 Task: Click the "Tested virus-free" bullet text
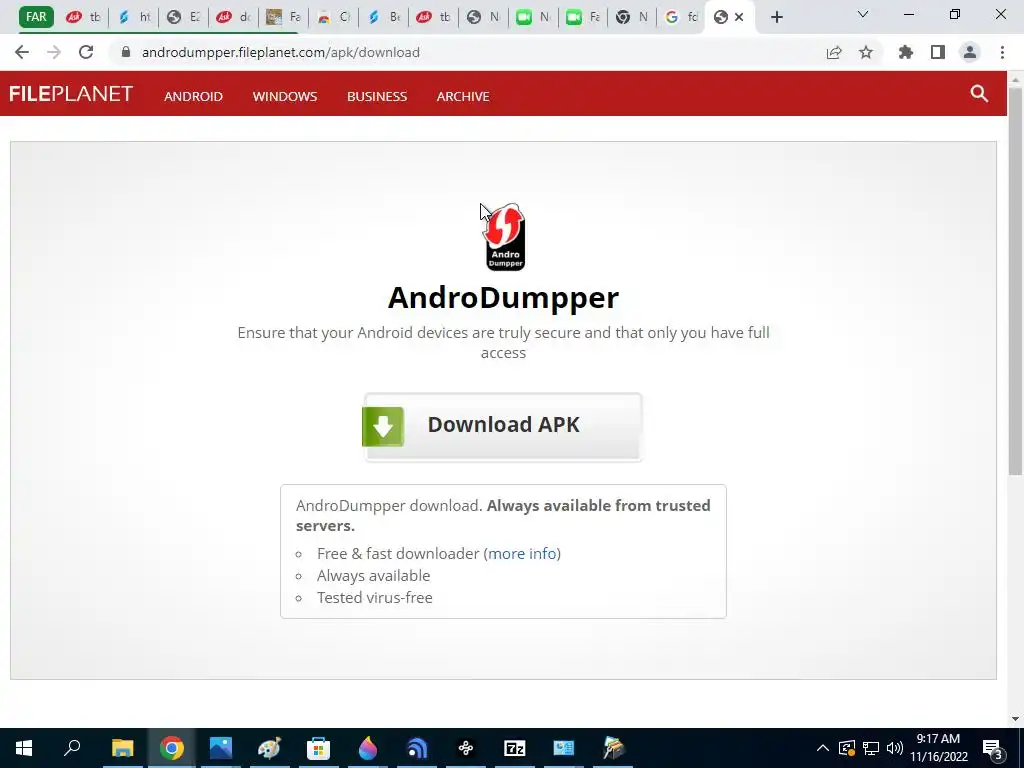tap(375, 598)
